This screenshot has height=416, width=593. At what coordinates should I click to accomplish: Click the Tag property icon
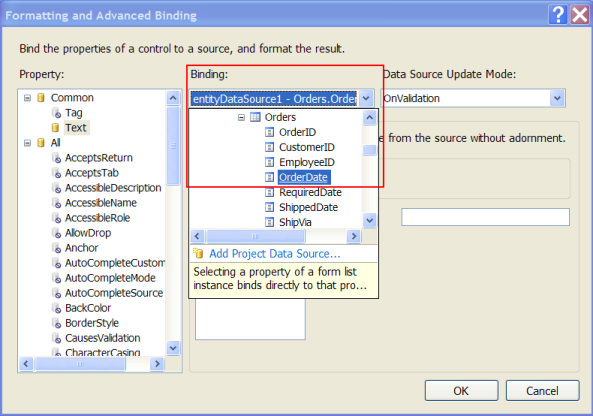(56, 113)
